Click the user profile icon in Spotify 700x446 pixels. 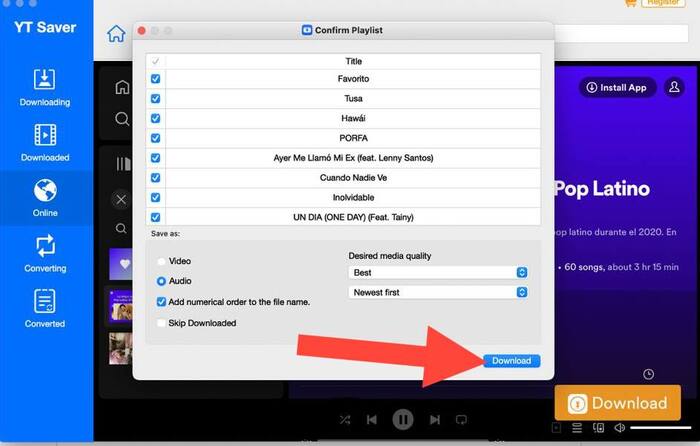pos(674,87)
